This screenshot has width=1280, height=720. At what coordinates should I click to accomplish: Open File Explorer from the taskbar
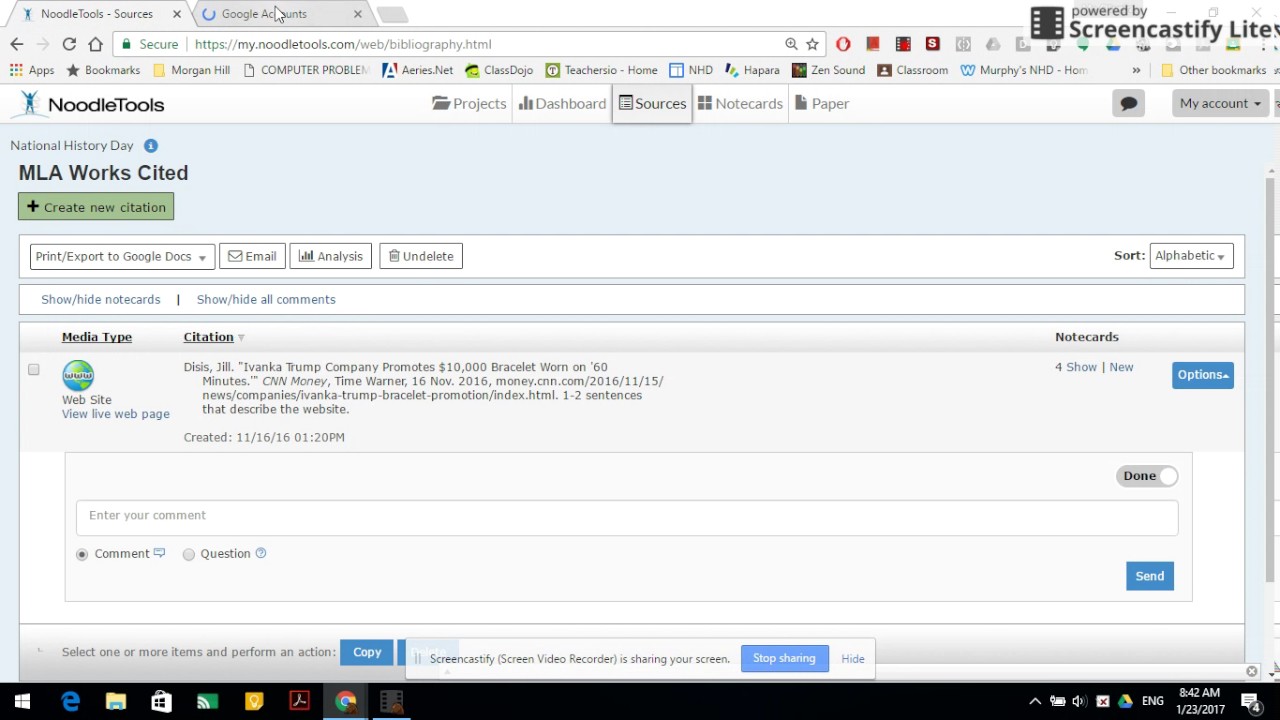(116, 701)
